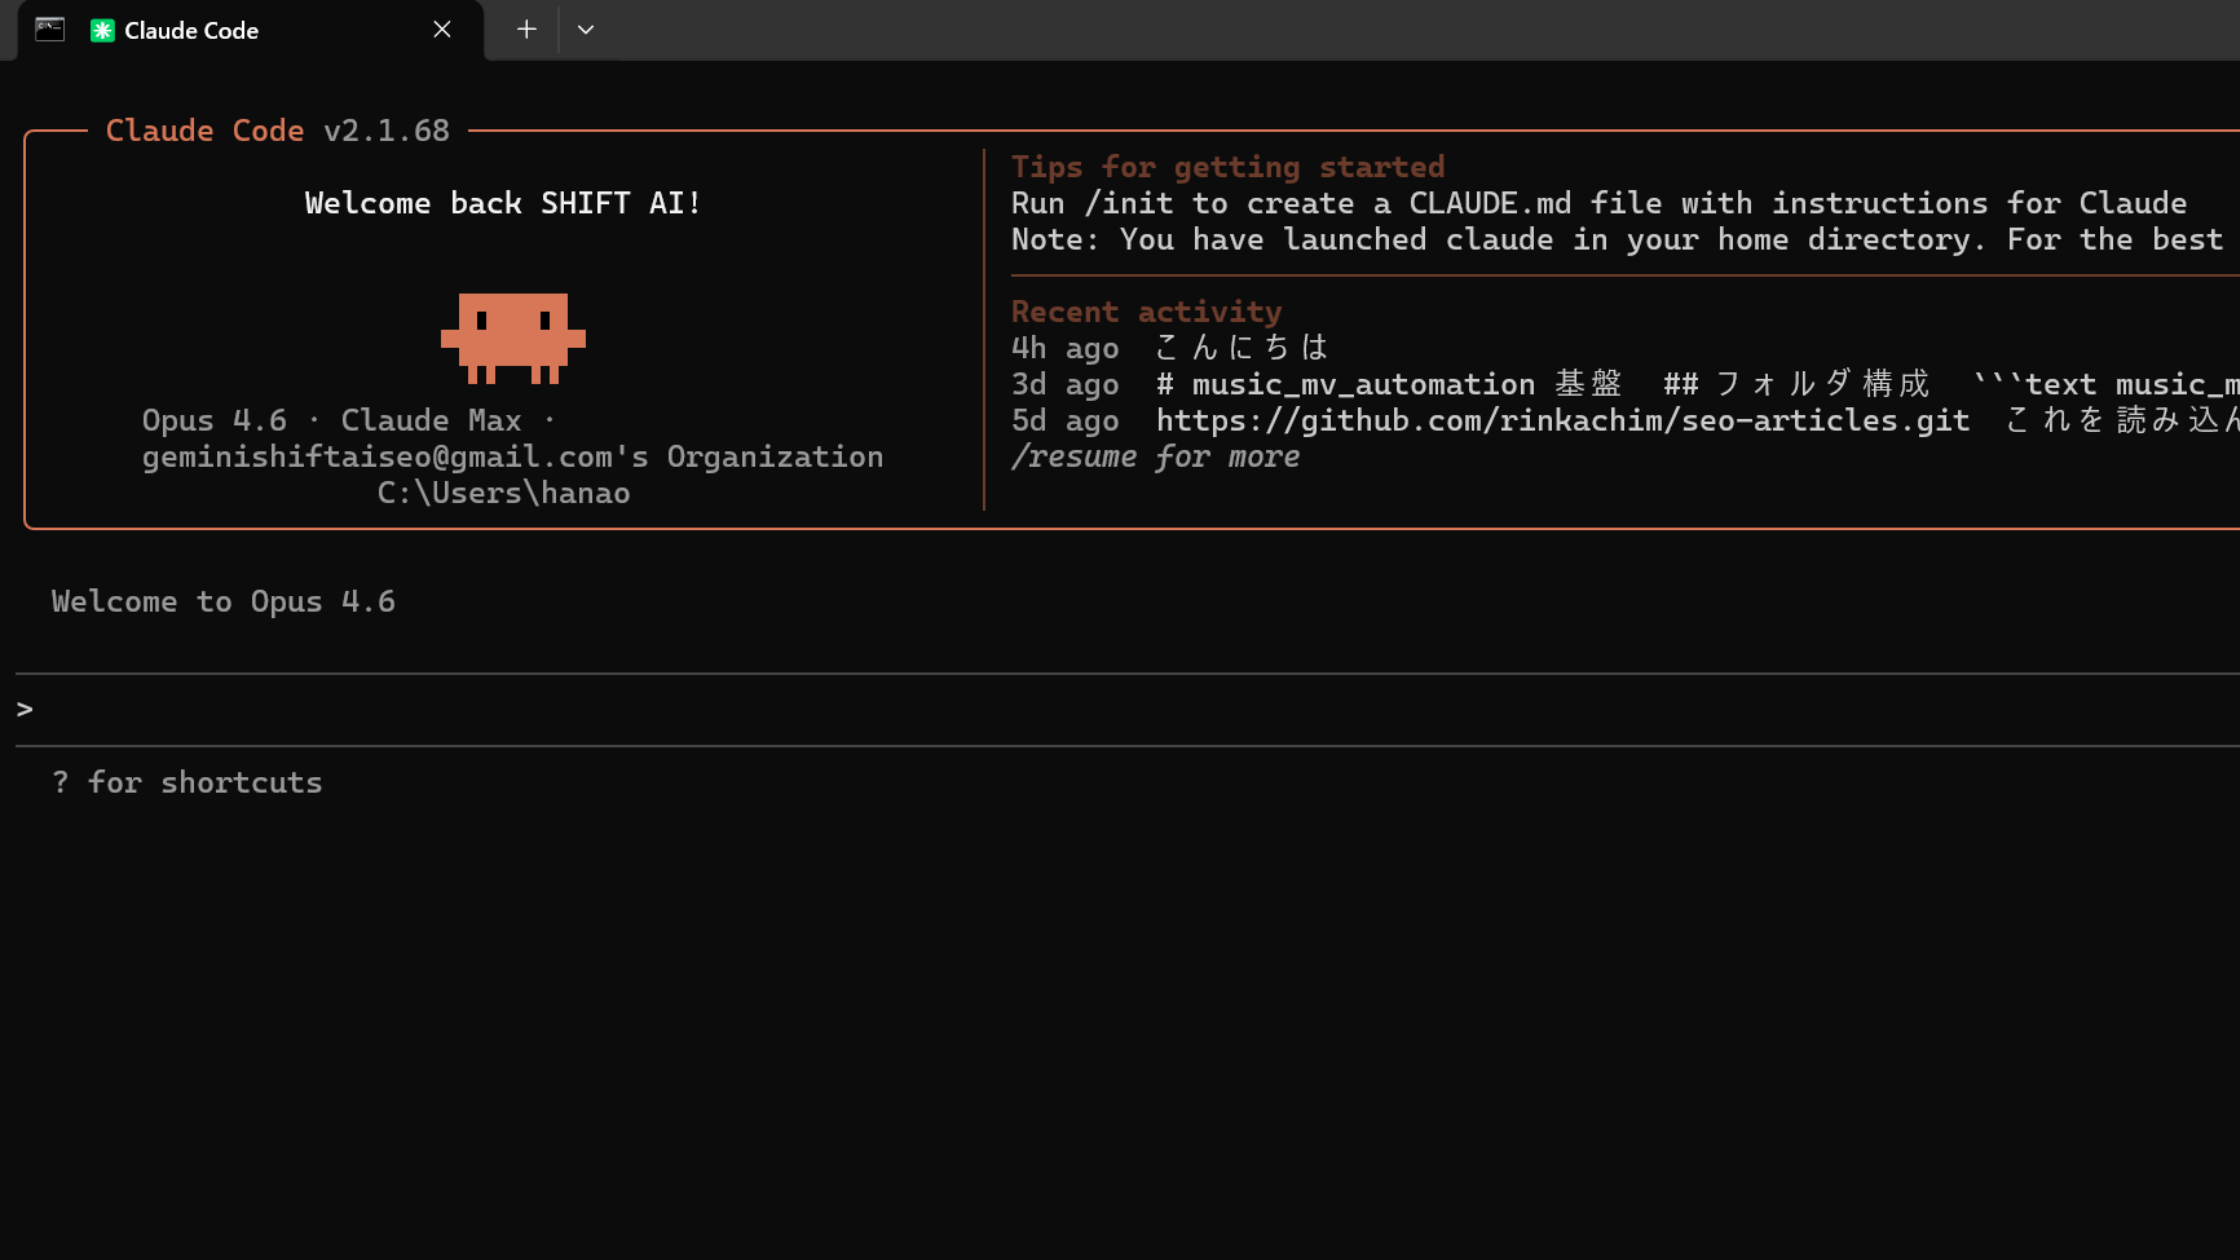The height and width of the screenshot is (1260, 2240).
Task: Click the /init tip line text
Action: click(x=1598, y=204)
